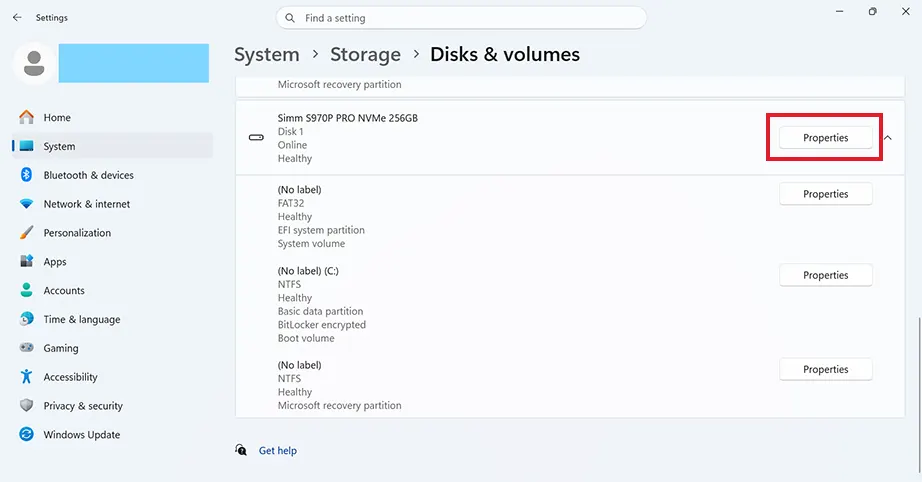Click the back arrow icon next to Settings
Image resolution: width=922 pixels, height=482 pixels.
17,18
